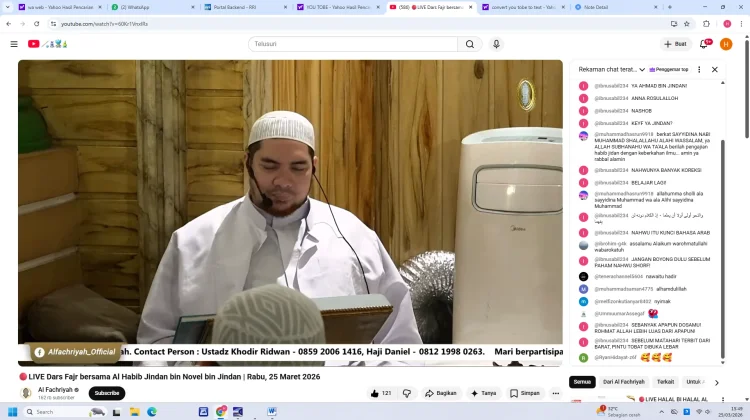
Task: Click the video player area
Action: [x=290, y=213]
